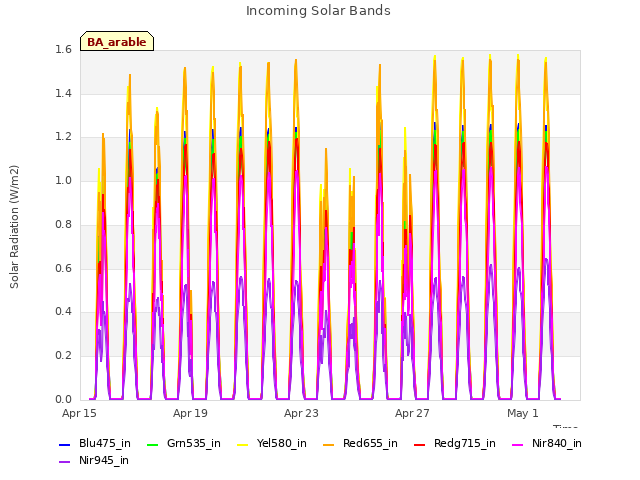
Task: Select the orange Red655_in legend swatch
Action: tap(329, 444)
